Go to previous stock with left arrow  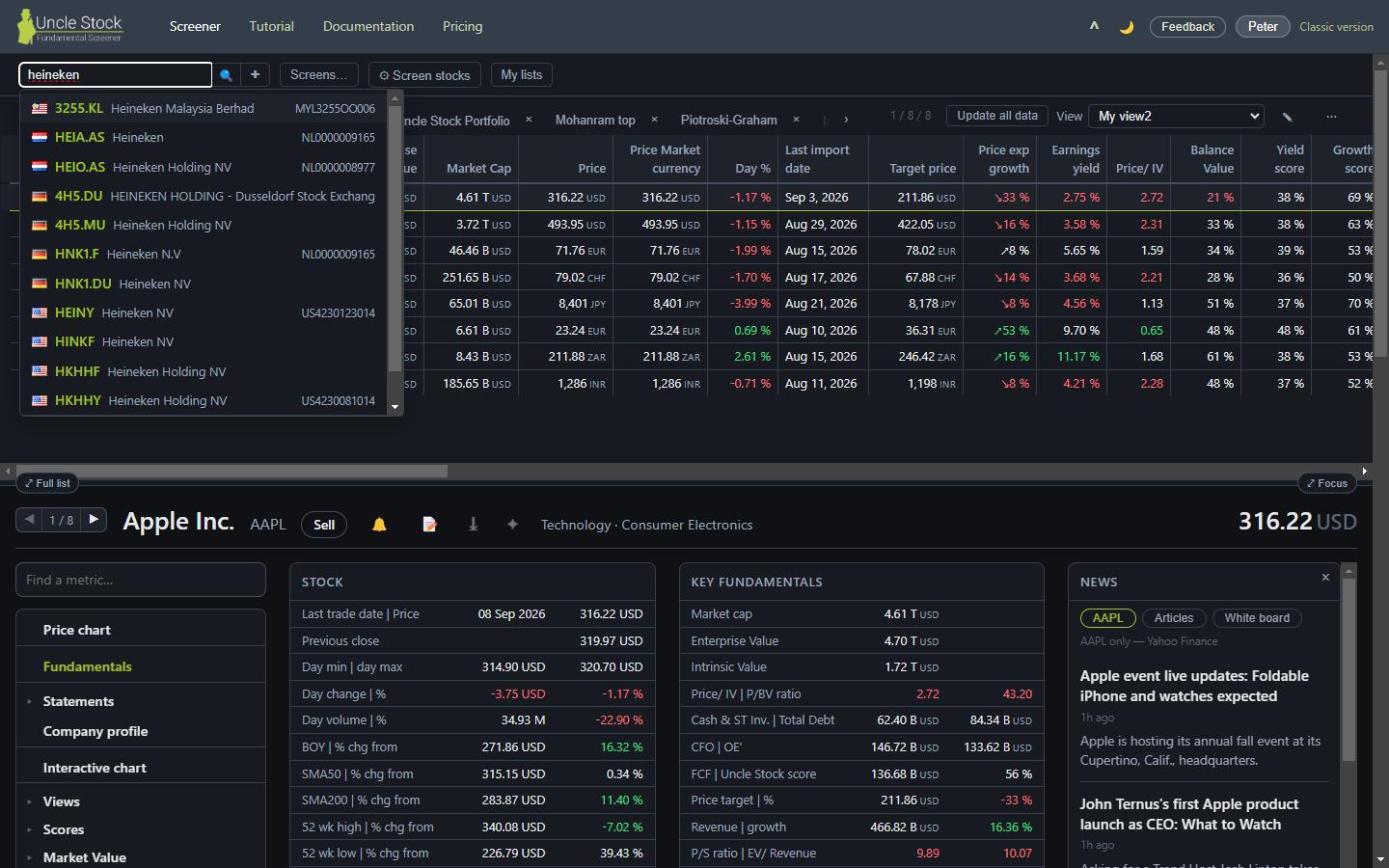pos(29,520)
